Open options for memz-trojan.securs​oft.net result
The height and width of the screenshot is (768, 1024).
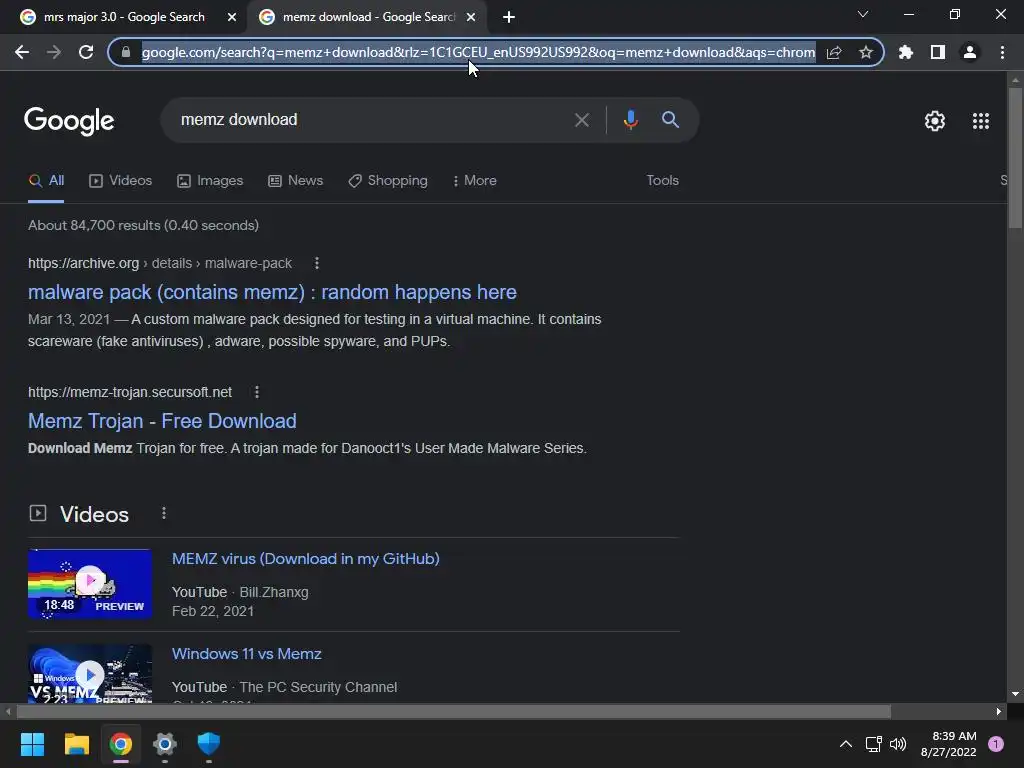257,392
